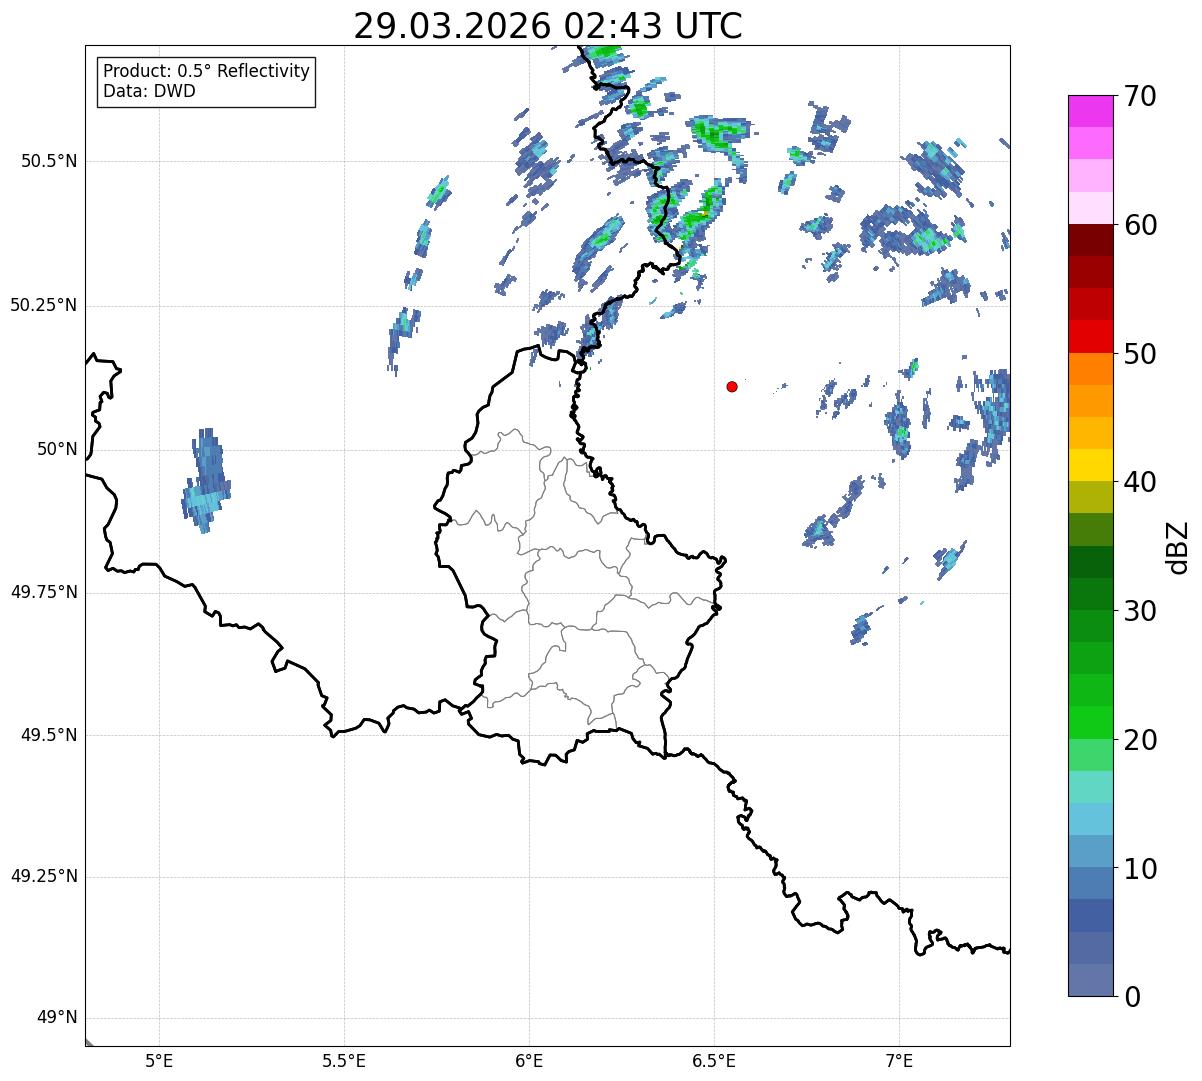The image size is (1202, 1081).
Task: Click the dark maroon swatch just below 60
Action: tap(1091, 240)
